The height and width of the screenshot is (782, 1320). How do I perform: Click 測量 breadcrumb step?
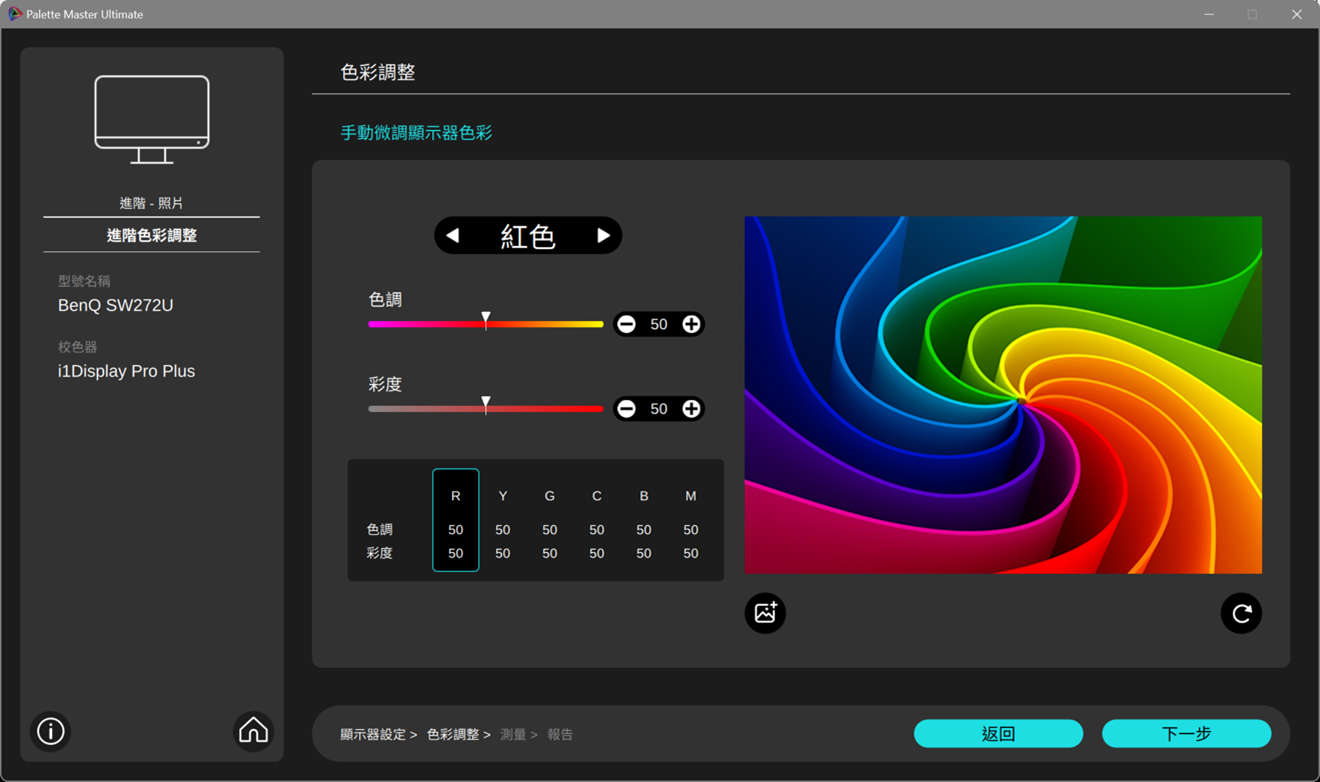[x=513, y=734]
